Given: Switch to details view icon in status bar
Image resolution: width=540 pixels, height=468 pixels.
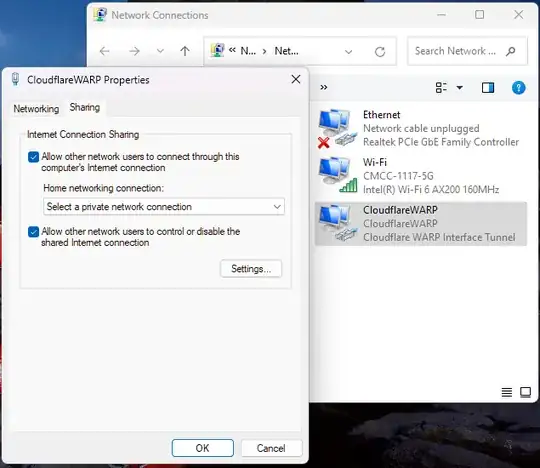Looking at the screenshot, I should [x=507, y=392].
